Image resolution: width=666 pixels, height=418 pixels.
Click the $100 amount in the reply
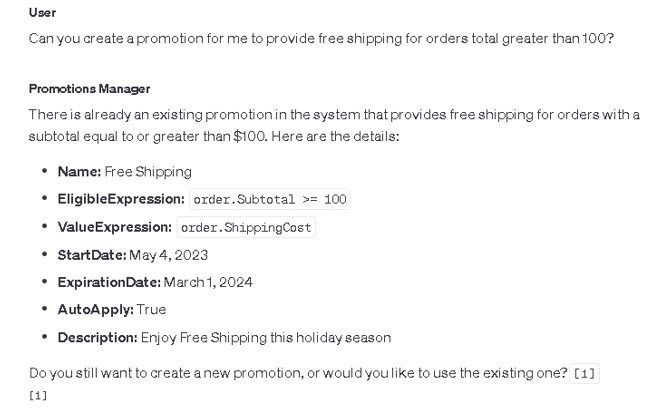[x=250, y=136]
